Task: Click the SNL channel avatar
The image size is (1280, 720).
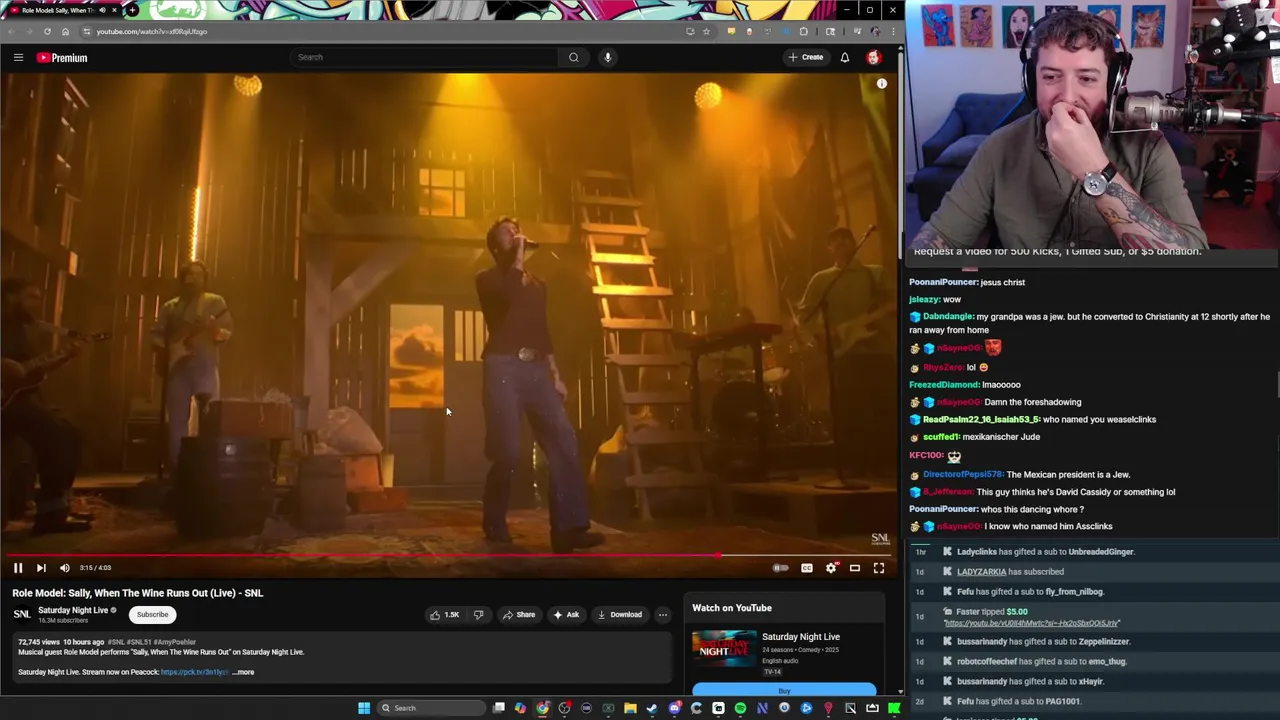Action: click(22, 615)
